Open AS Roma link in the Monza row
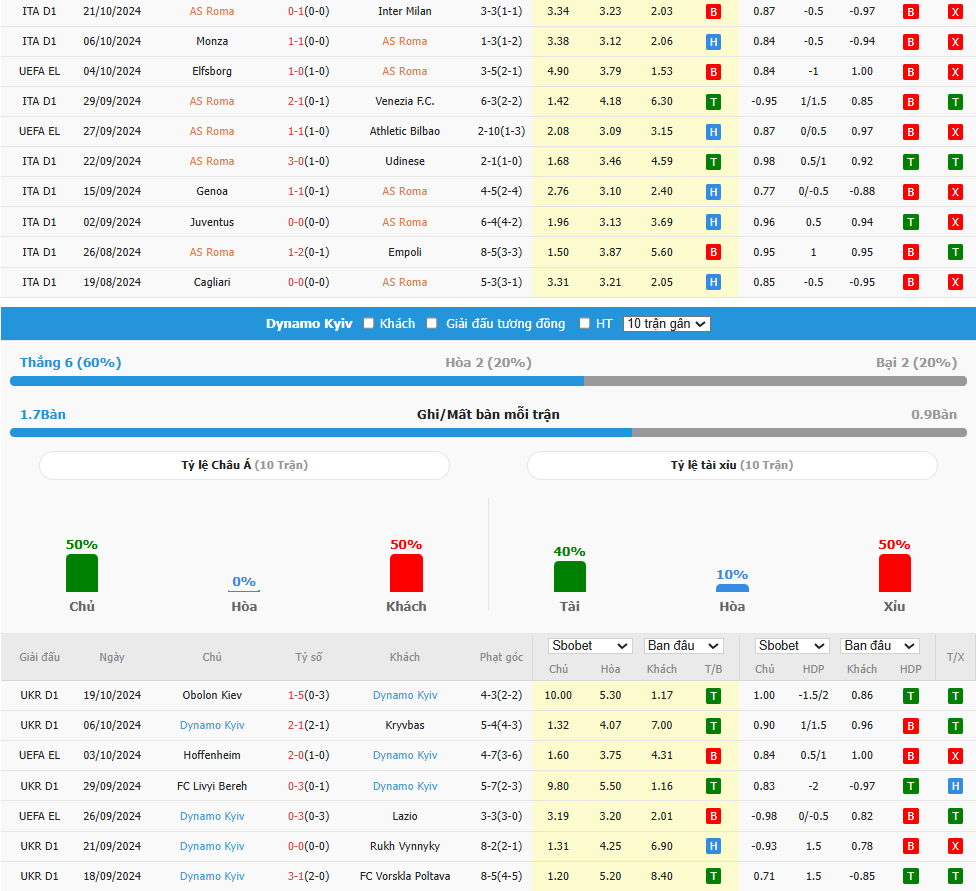Screen dimensions: 976x891 405,41
